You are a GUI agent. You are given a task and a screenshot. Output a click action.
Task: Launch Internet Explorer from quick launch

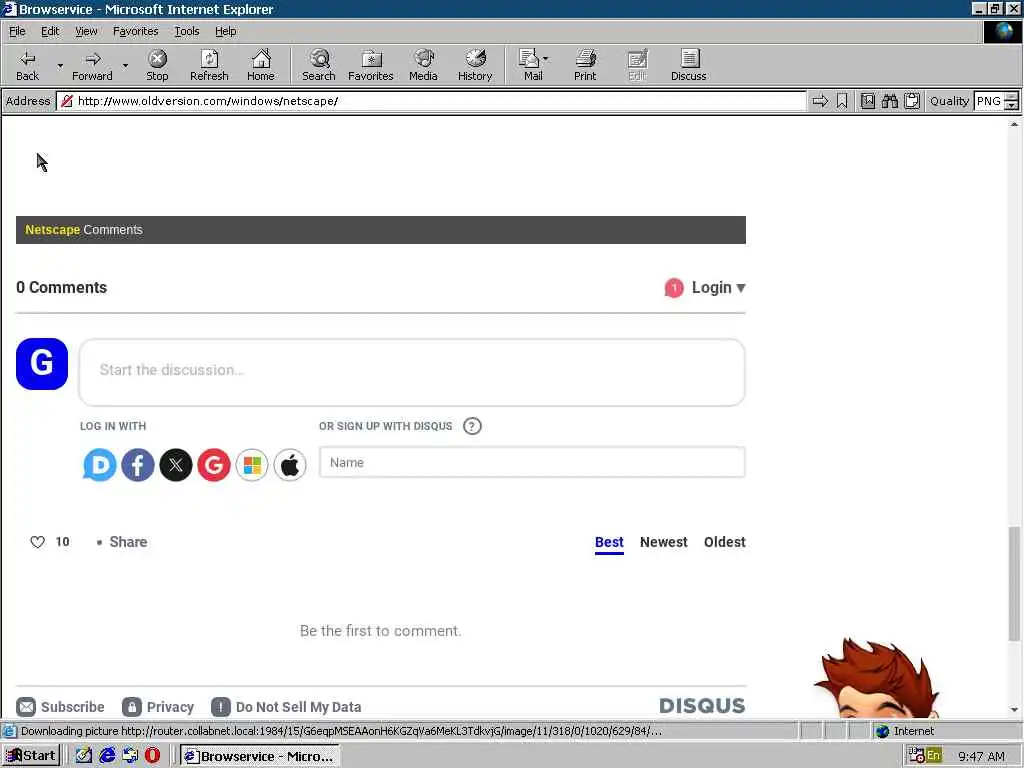(x=107, y=756)
